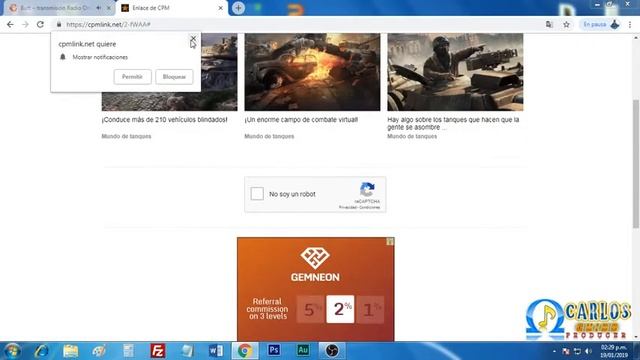
Task: Select the 2% level in Gemneon ad
Action: pos(340,309)
